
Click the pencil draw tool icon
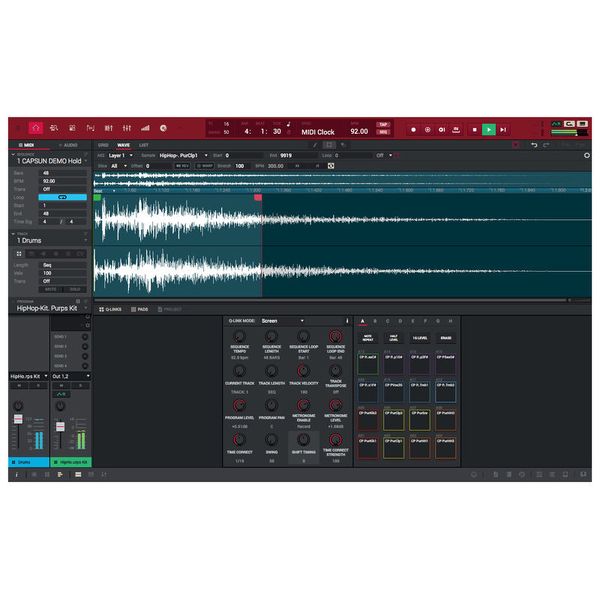pyautogui.click(x=315, y=145)
